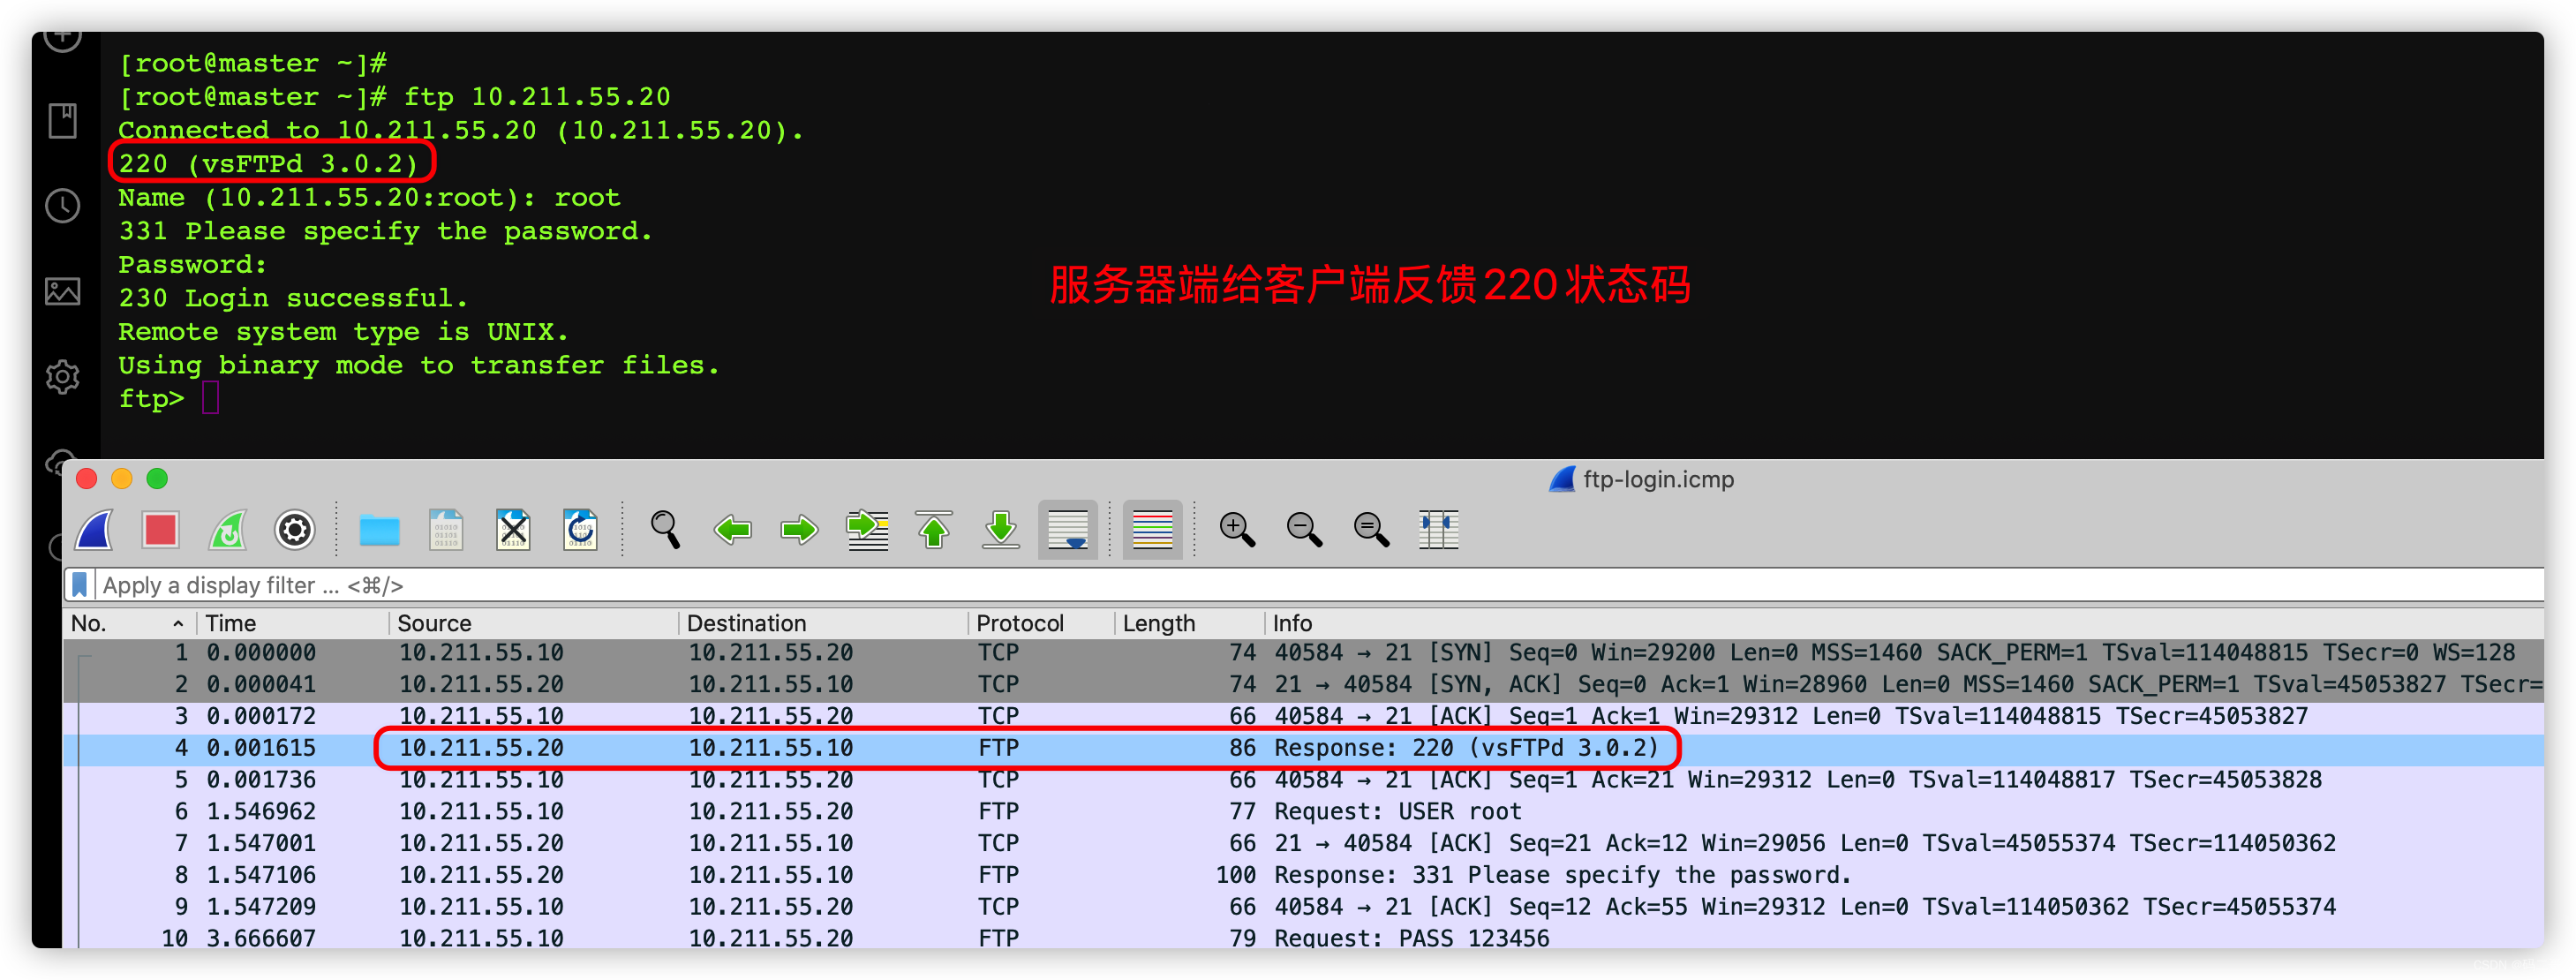2576x980 pixels.
Task: Open bookmark icon in terminal sidebar
Action: (63, 121)
